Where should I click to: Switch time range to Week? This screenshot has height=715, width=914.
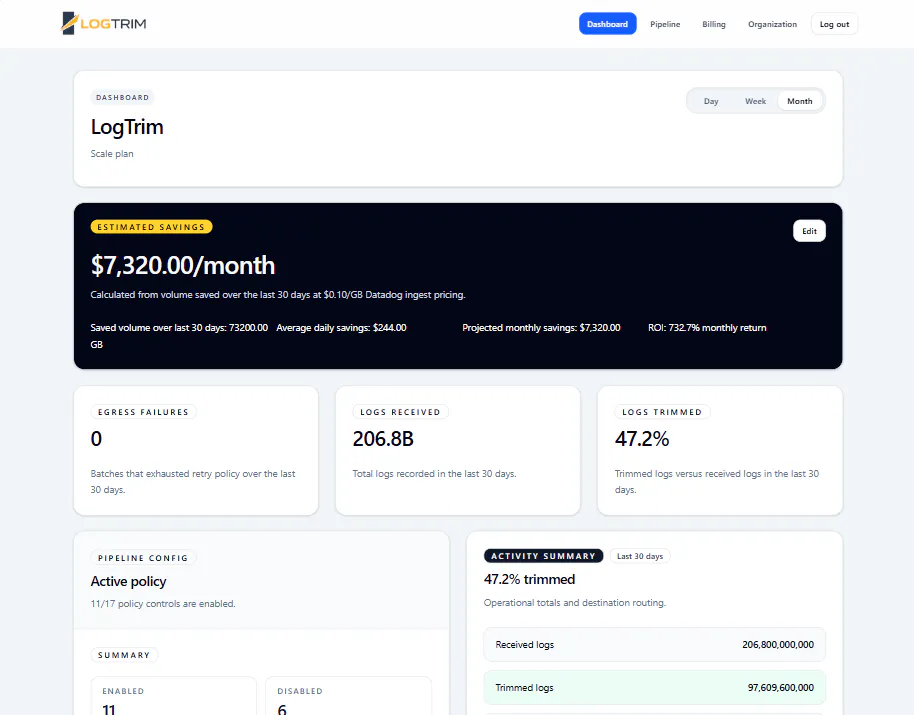[755, 101]
